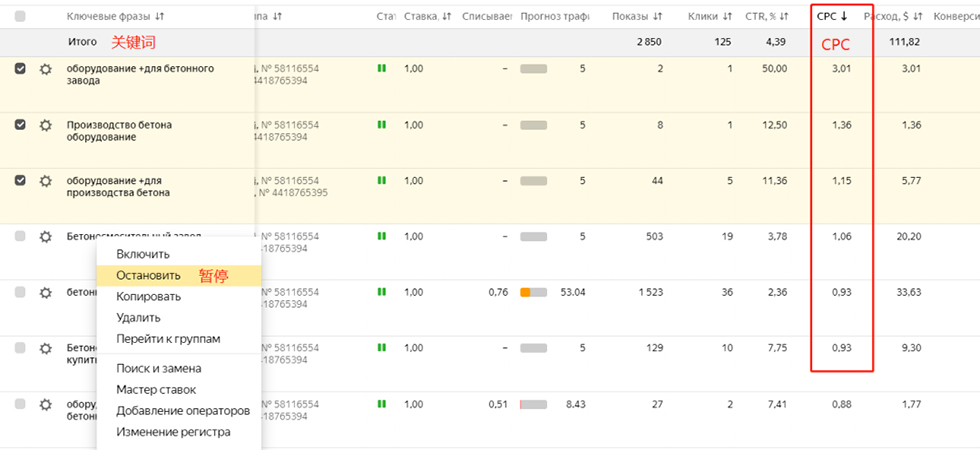Click 'Мастер ставок' menu entry
Image resolution: width=980 pixels, height=450 pixels.
[156, 389]
